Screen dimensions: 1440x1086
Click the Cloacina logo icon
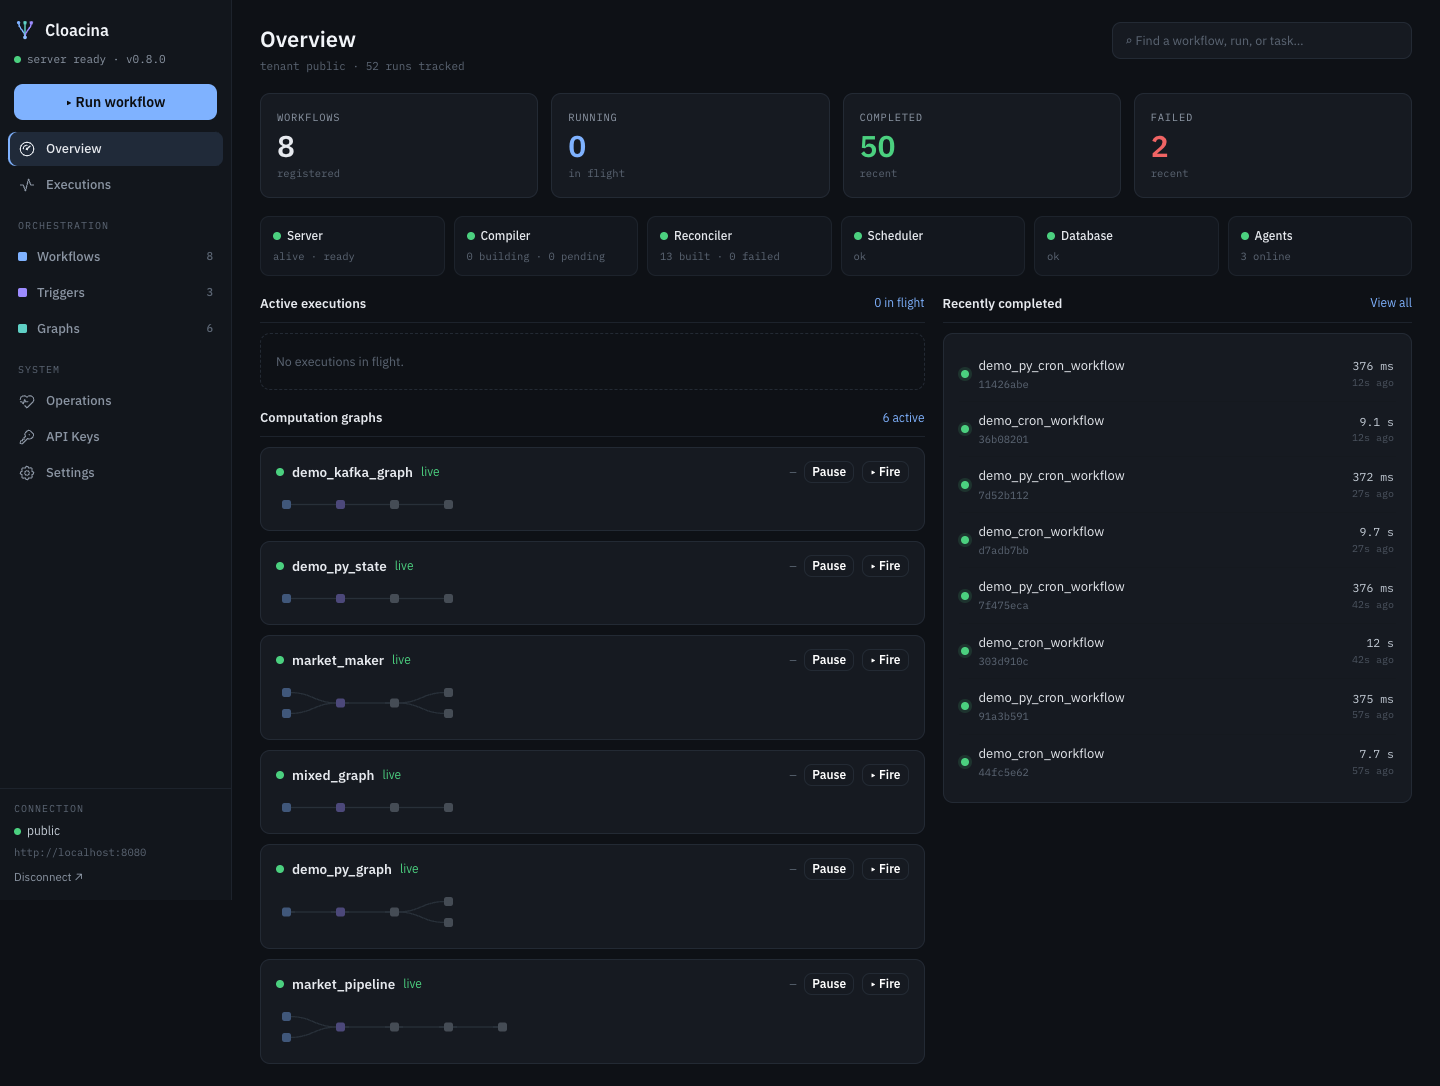click(25, 30)
